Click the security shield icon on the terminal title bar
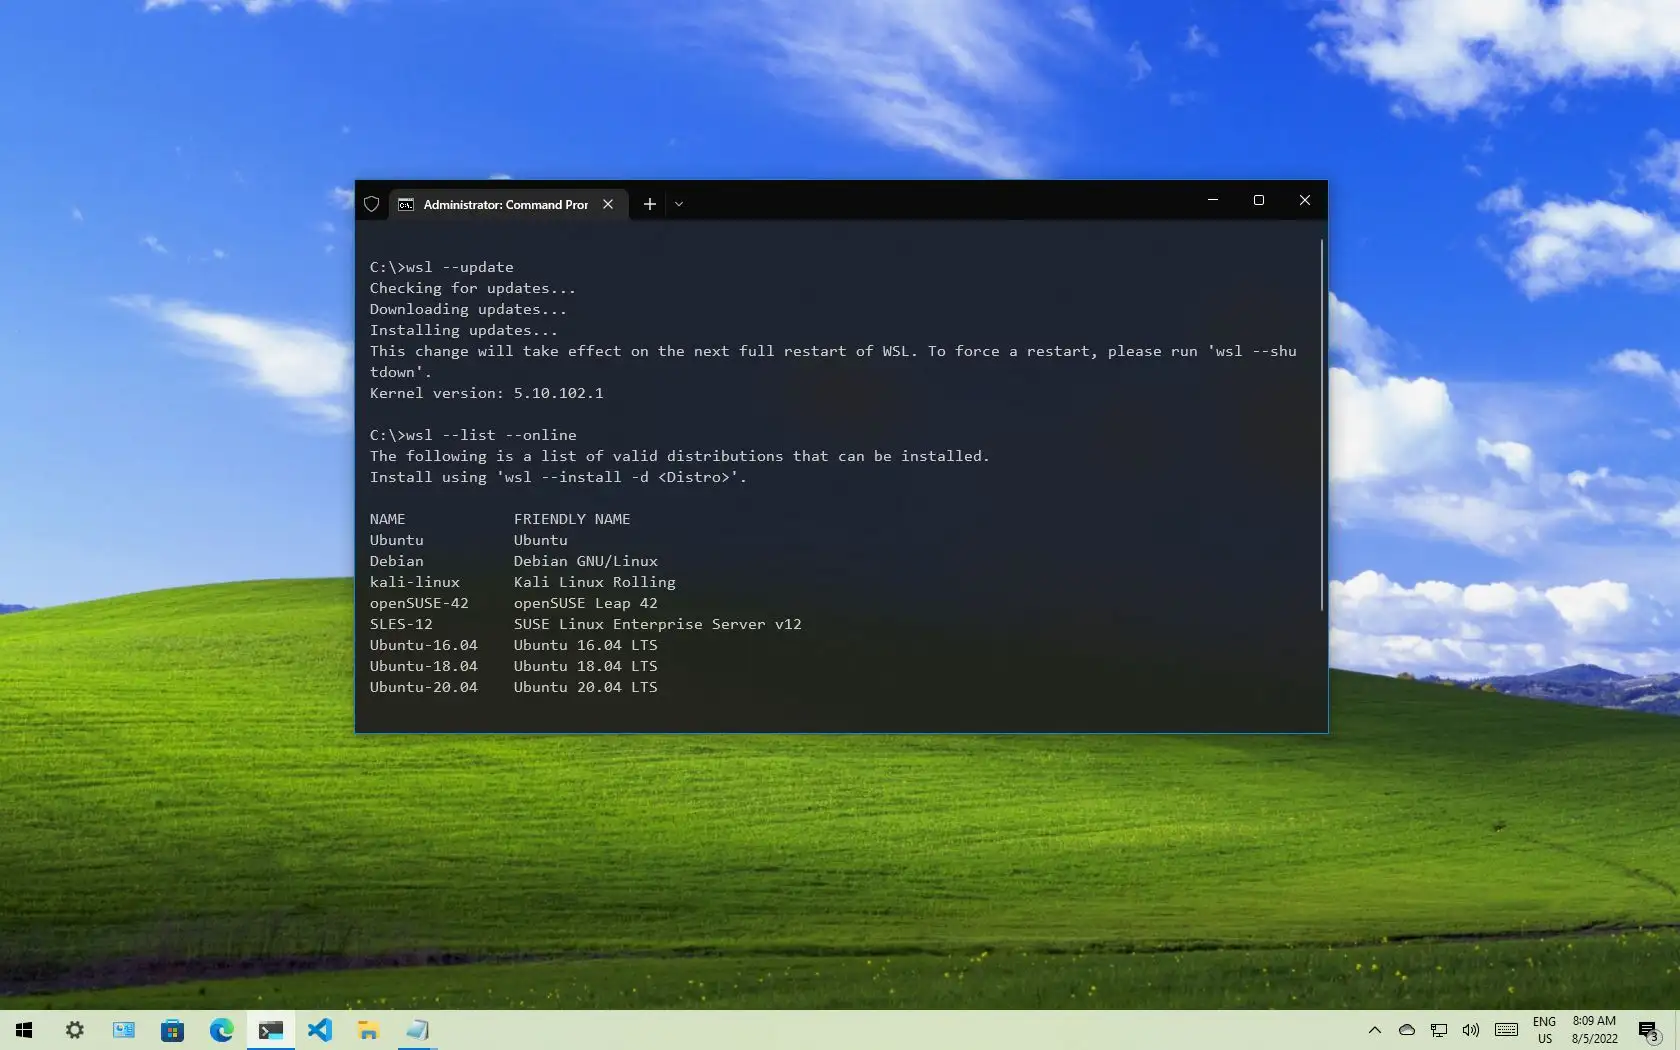This screenshot has height=1050, width=1680. pos(371,204)
